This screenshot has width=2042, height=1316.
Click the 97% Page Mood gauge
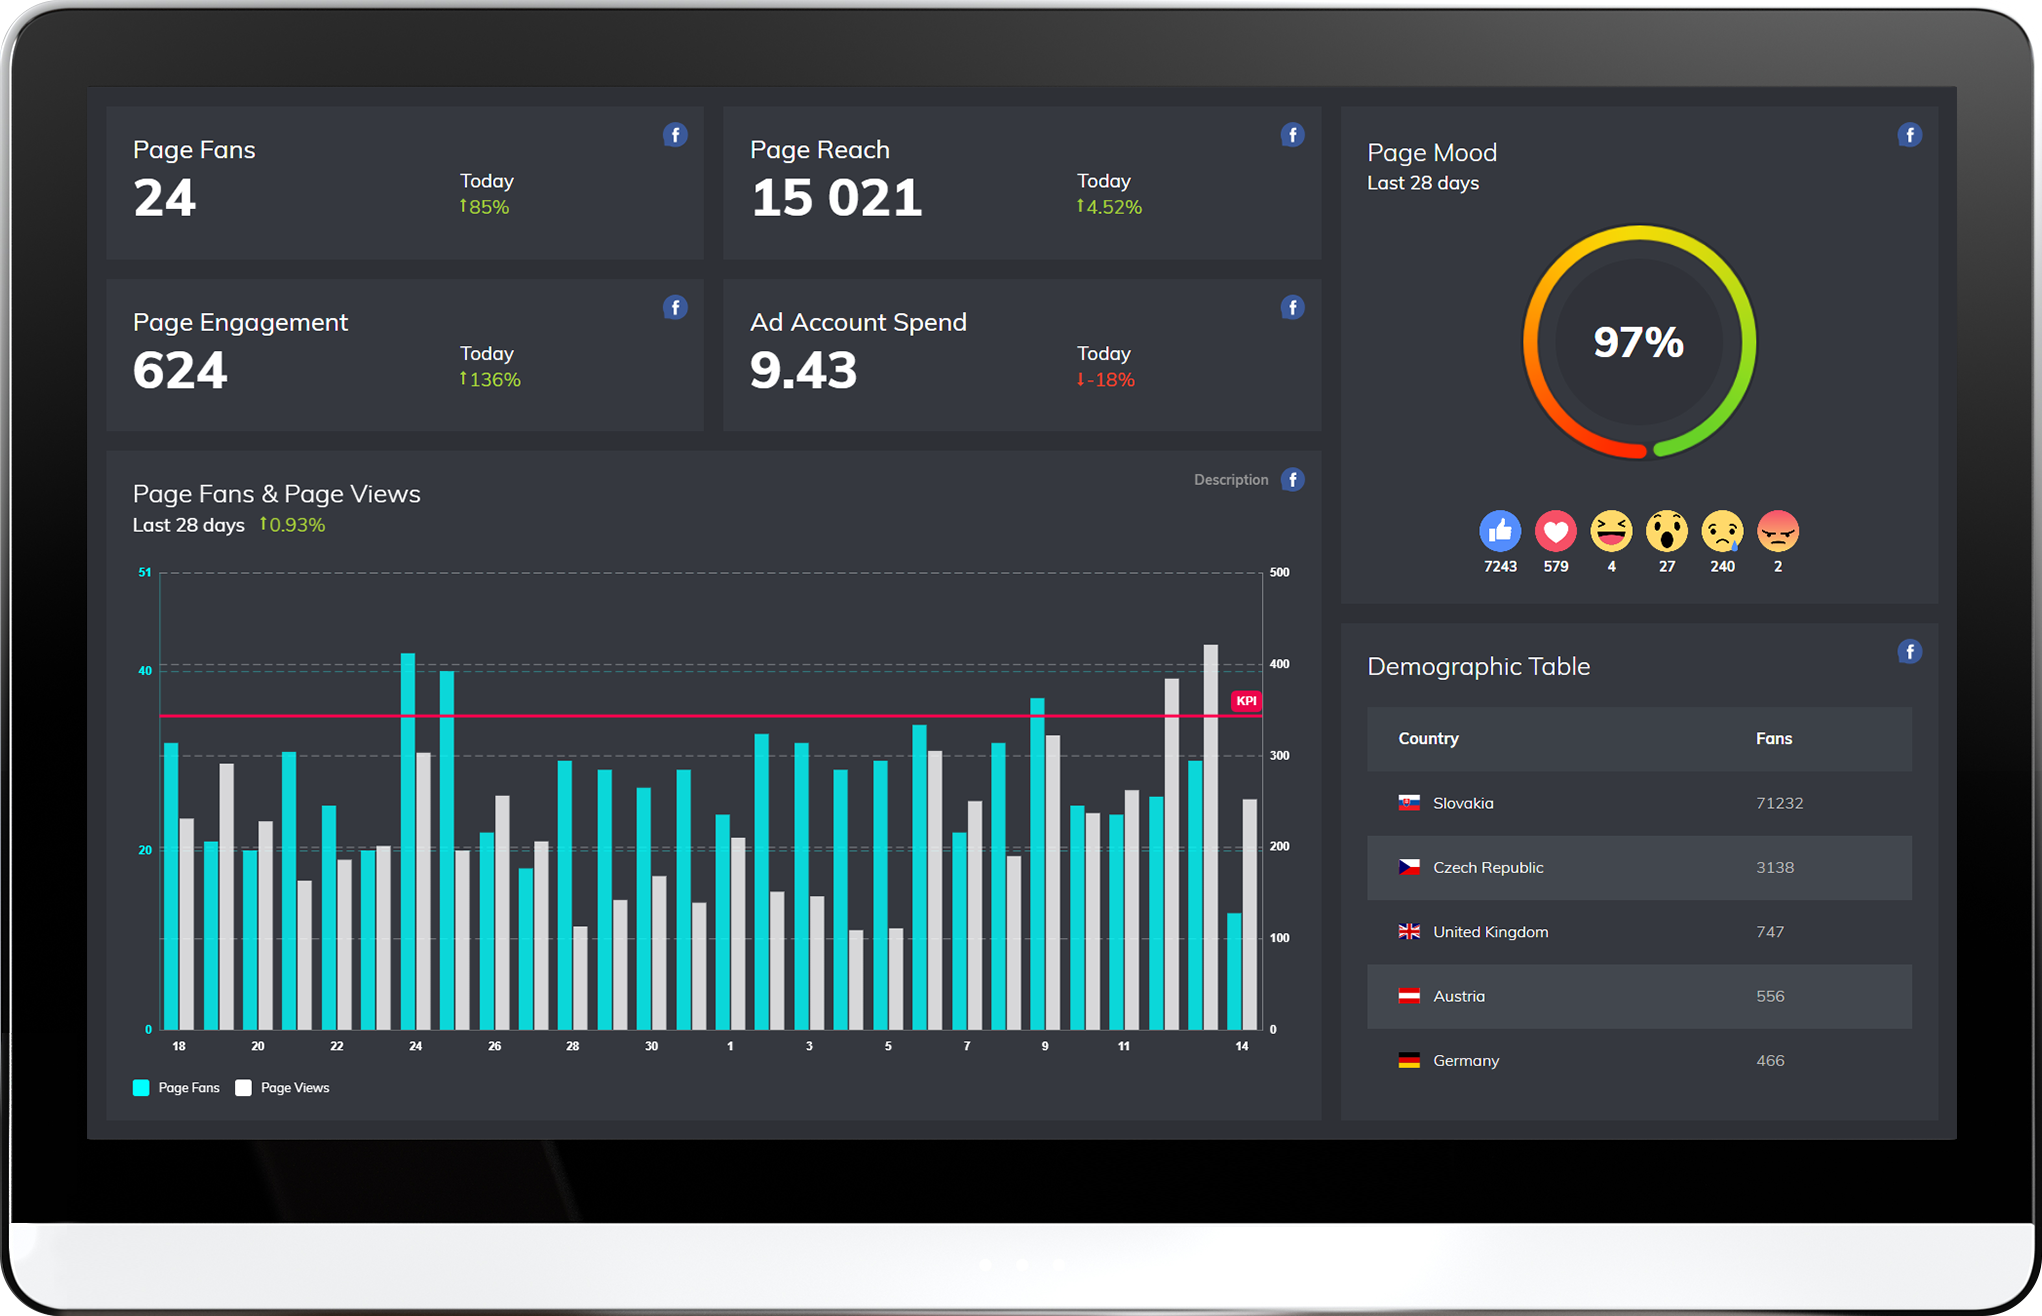[1638, 342]
